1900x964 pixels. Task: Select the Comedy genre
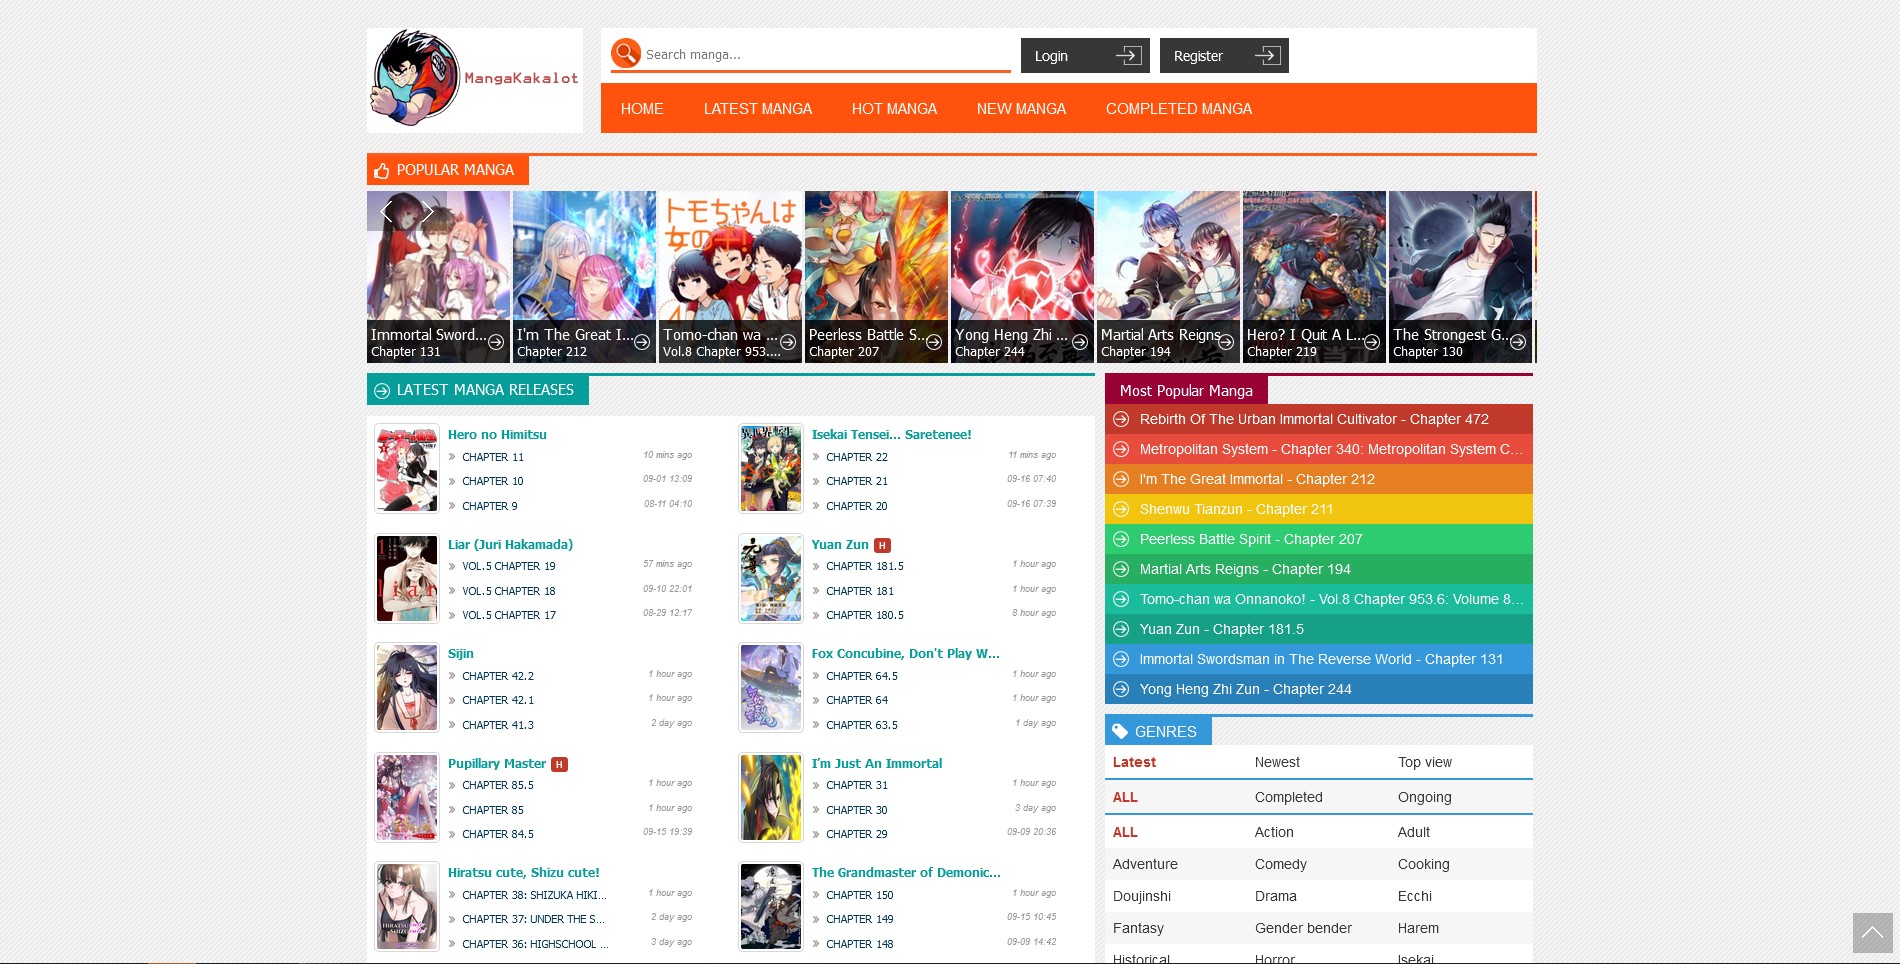(1281, 864)
